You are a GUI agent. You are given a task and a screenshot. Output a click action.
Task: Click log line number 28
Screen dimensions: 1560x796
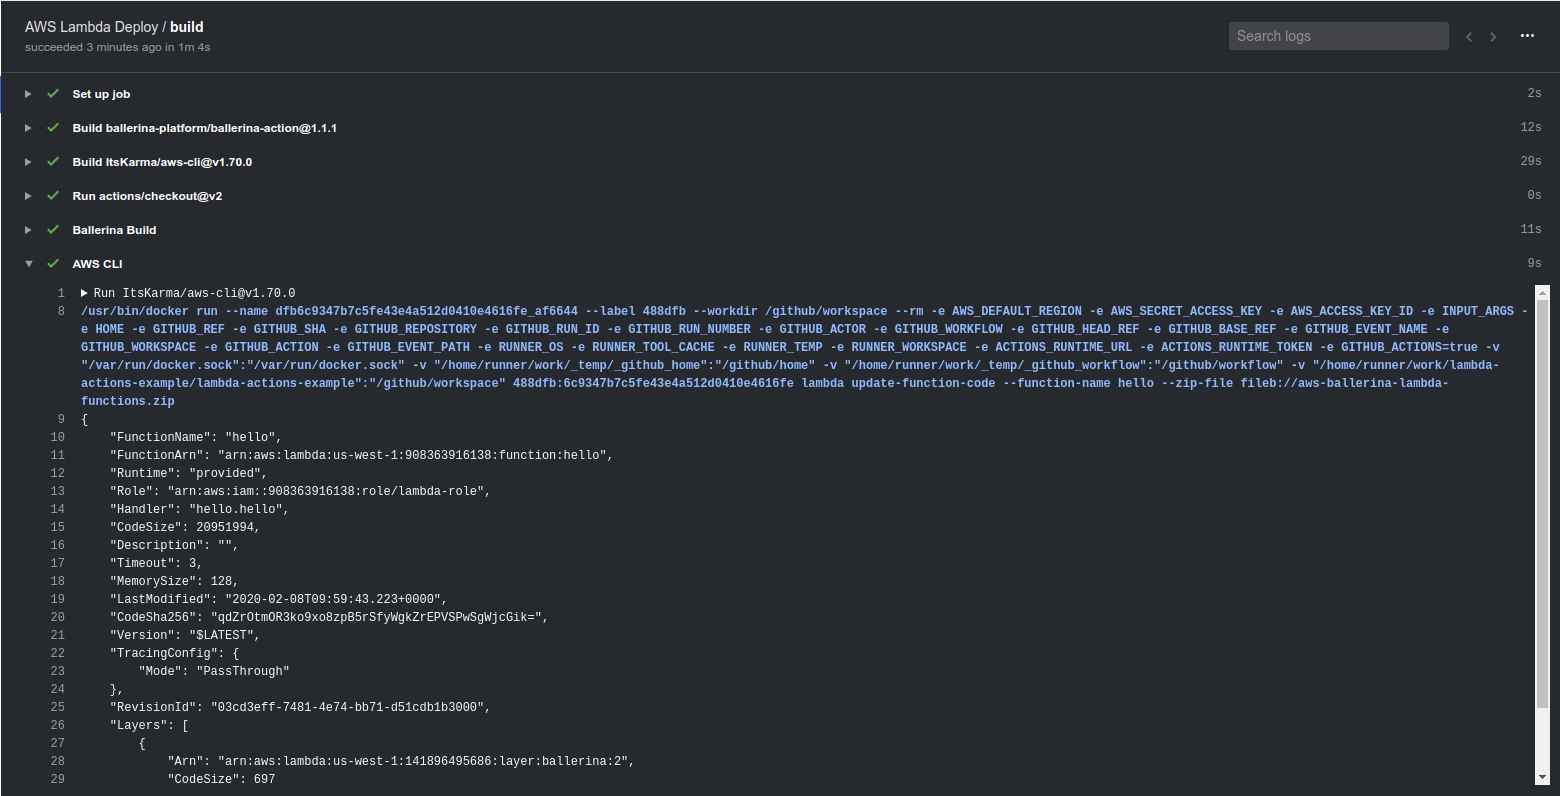[x=58, y=761]
